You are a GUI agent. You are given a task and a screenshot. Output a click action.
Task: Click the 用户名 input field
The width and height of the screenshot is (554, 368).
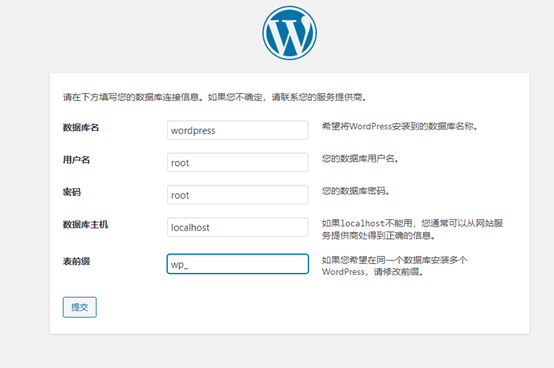click(237, 162)
